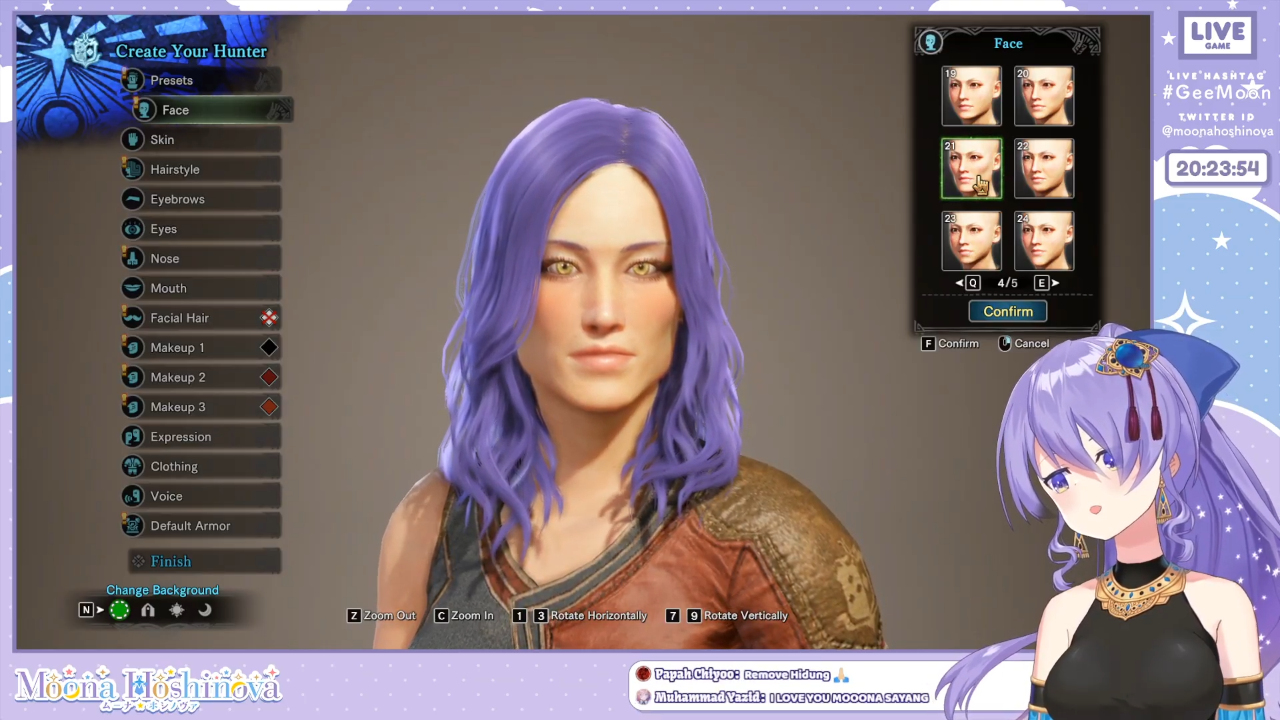
Task: Click the Z key Zoom Out hint
Action: coord(381,616)
